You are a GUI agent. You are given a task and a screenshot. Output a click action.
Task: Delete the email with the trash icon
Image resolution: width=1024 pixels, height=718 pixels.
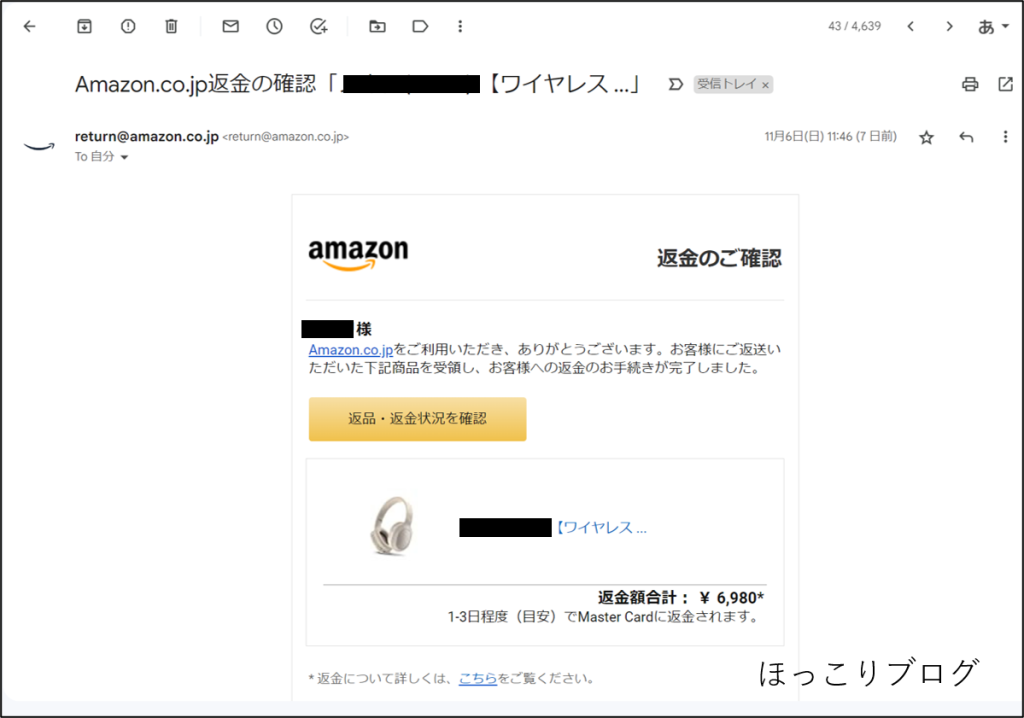pyautogui.click(x=171, y=26)
